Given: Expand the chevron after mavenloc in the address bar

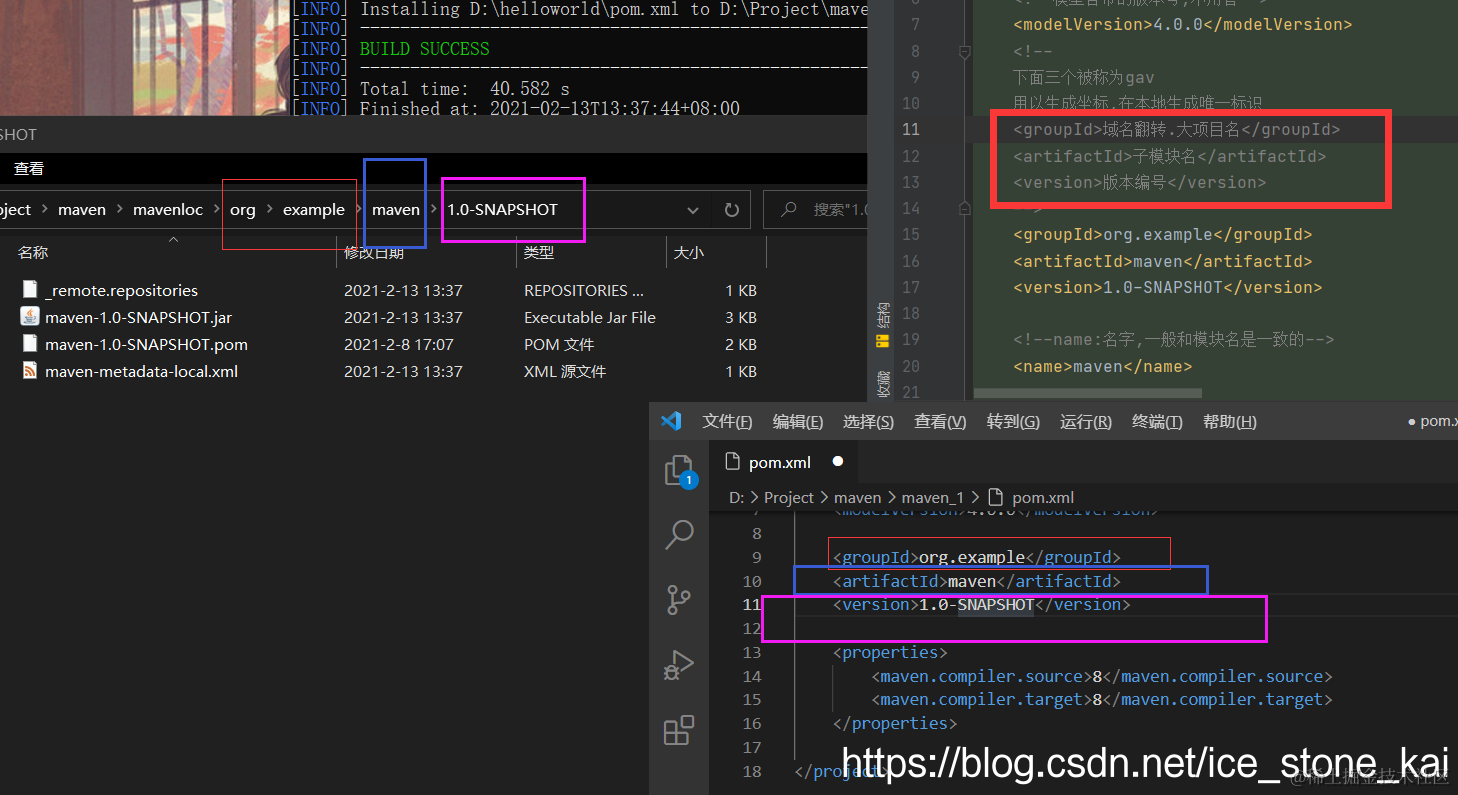Looking at the screenshot, I should (216, 210).
